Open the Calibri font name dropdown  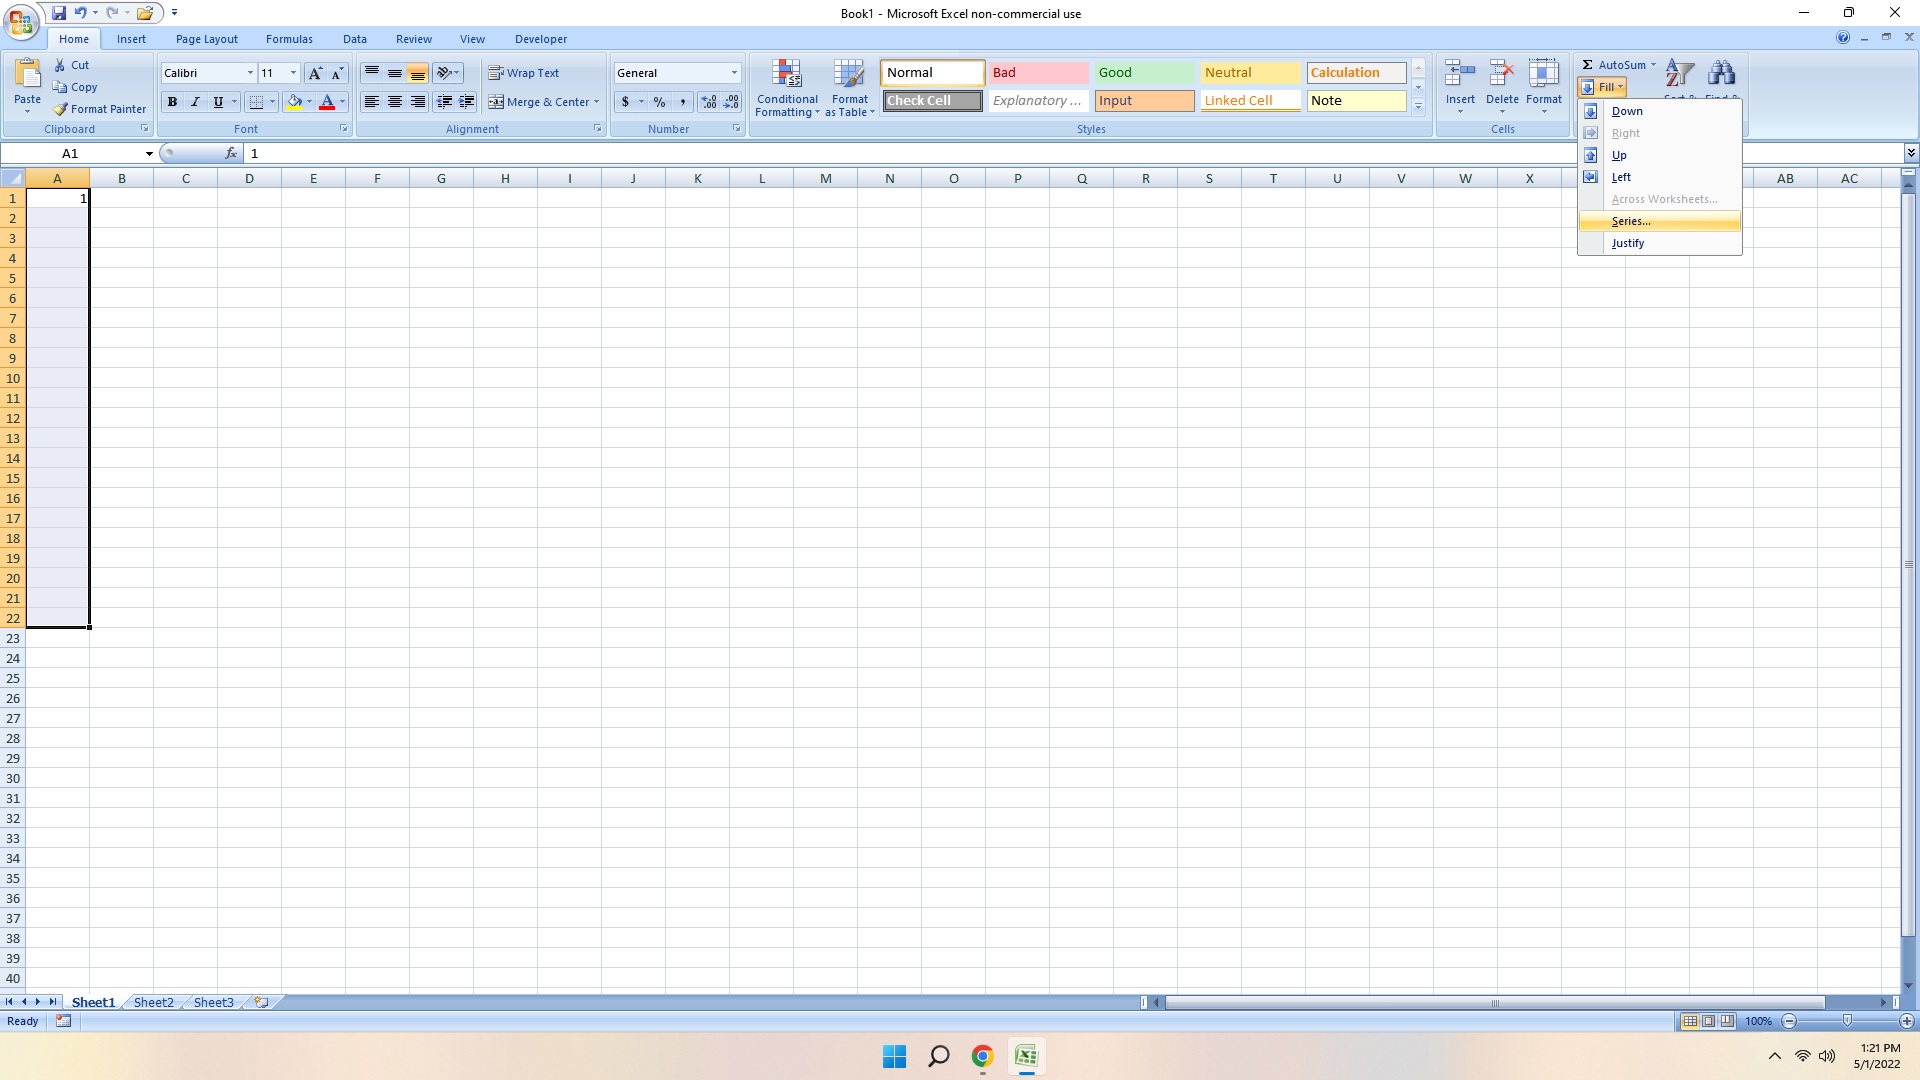pos(250,73)
